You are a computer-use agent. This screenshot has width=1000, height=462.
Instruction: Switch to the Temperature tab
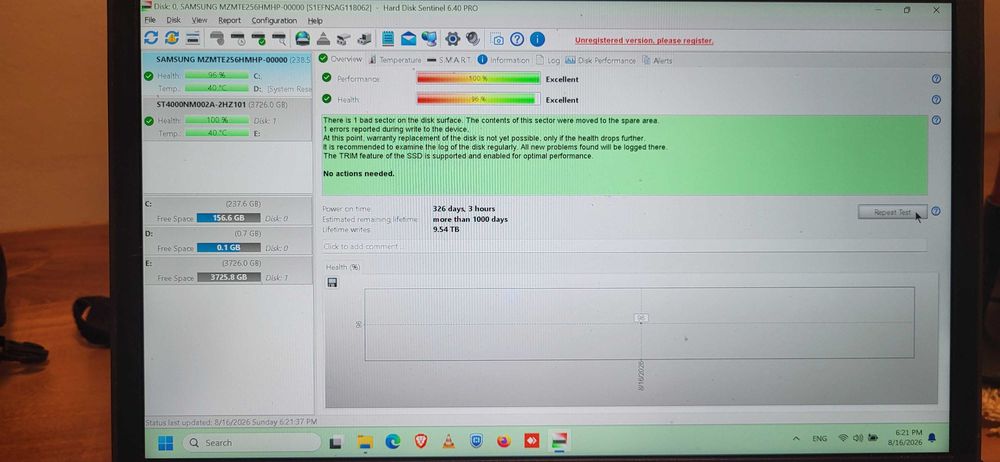point(395,60)
